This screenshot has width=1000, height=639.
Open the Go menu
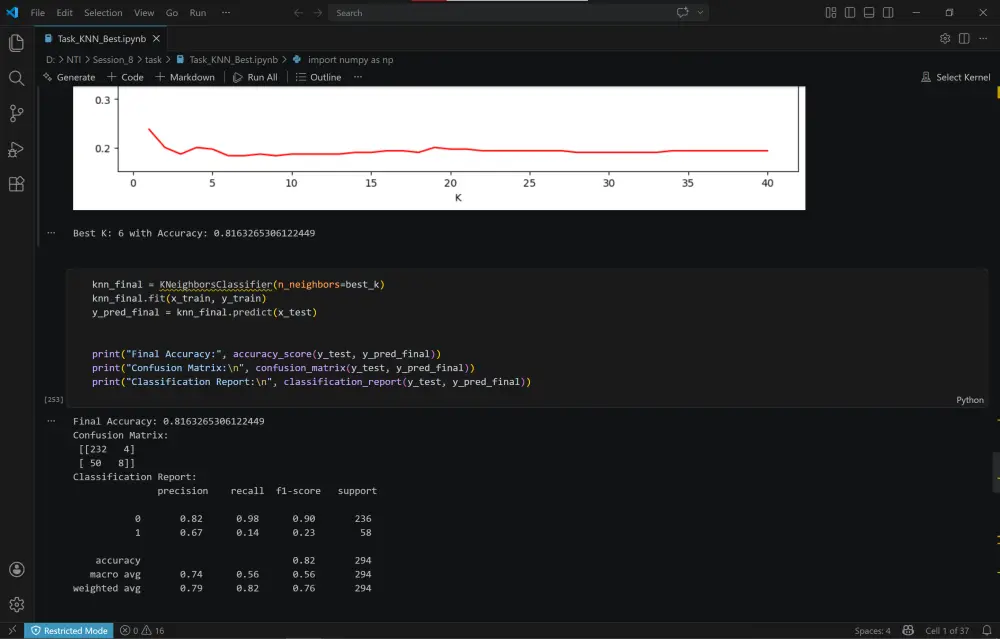(172, 13)
